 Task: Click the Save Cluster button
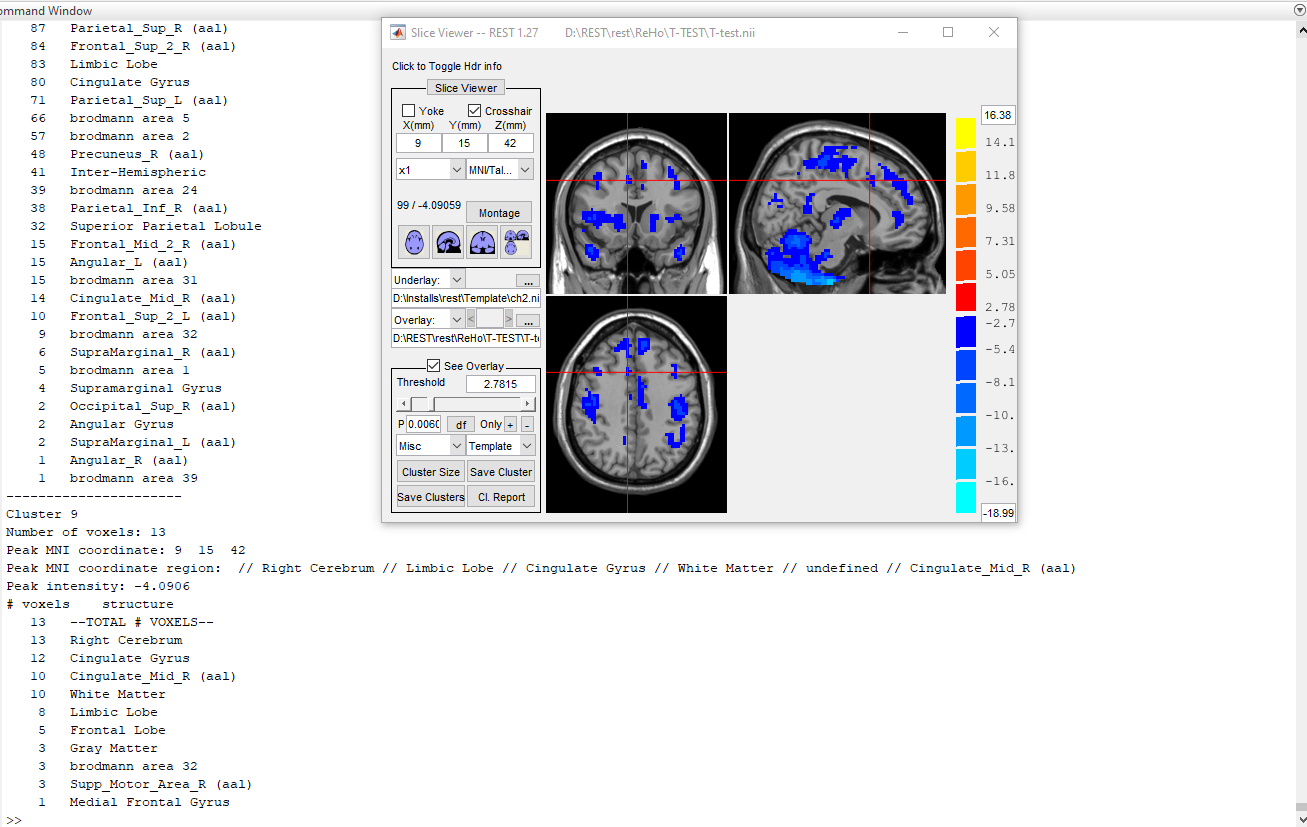(x=501, y=472)
